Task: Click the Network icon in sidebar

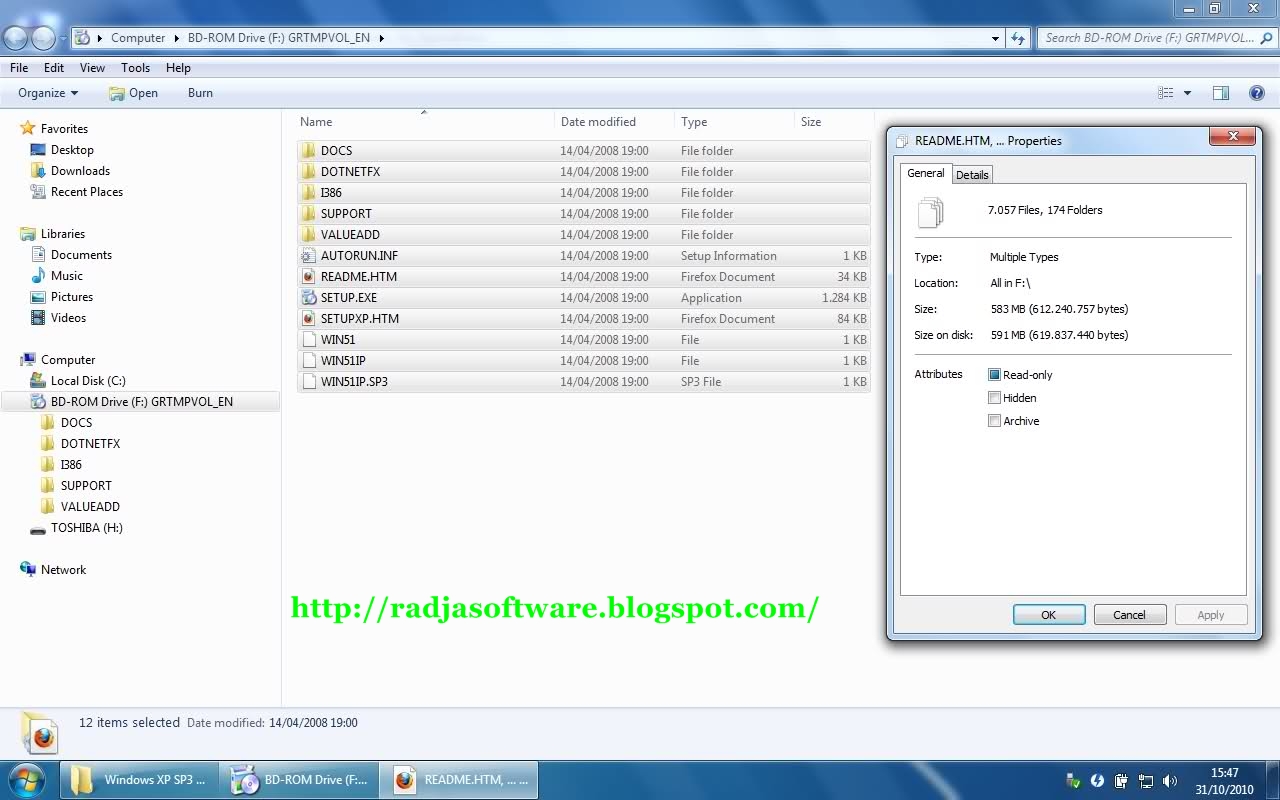Action: click(x=28, y=570)
